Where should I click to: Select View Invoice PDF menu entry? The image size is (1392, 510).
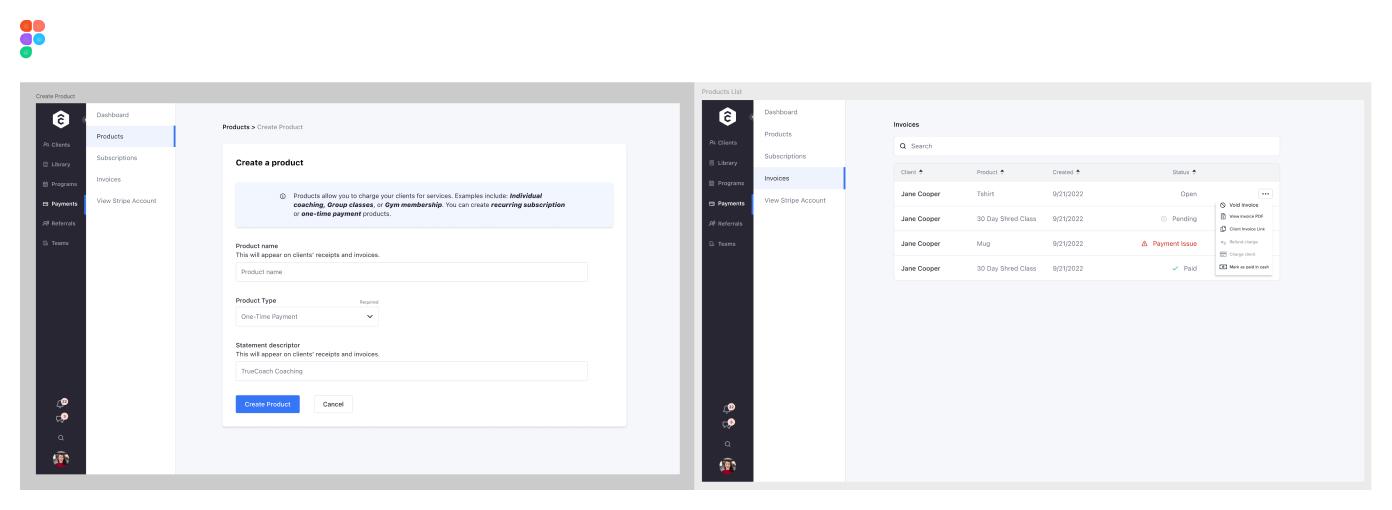point(1244,217)
